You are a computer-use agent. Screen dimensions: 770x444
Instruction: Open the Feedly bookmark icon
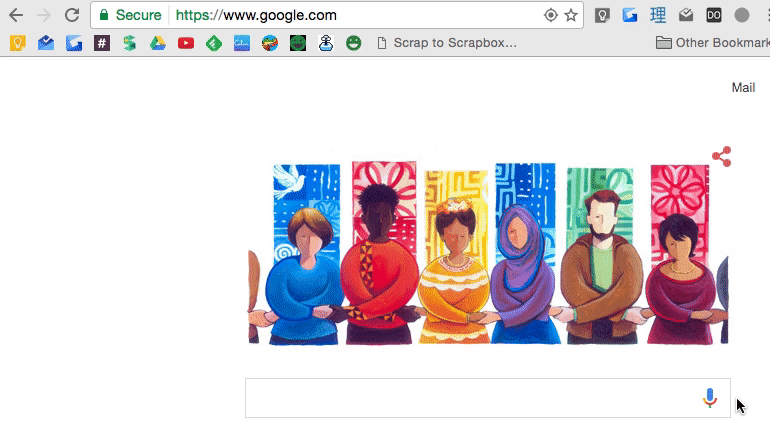coord(214,43)
